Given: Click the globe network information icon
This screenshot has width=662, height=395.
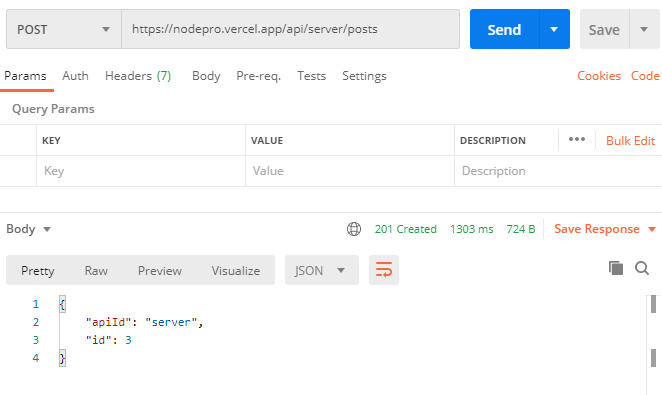Looking at the screenshot, I should click(x=354, y=229).
